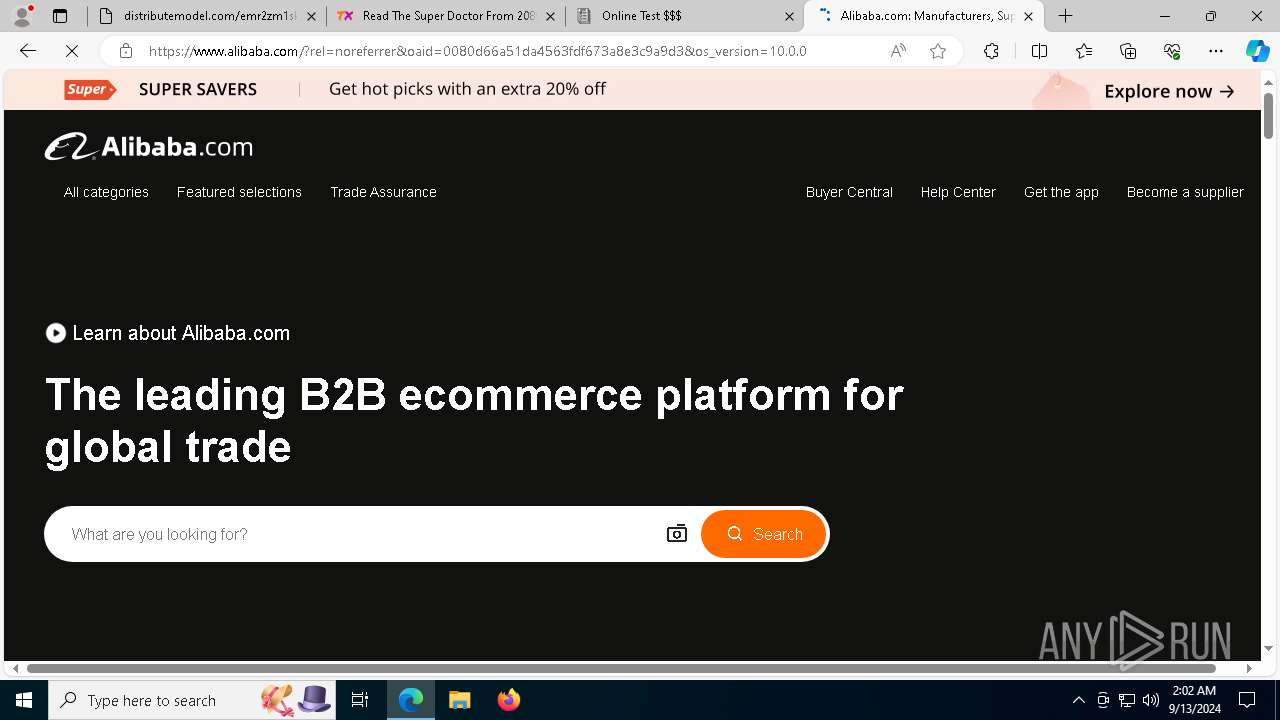The image size is (1280, 720).
Task: Open the Collections icon
Action: (x=1128, y=51)
